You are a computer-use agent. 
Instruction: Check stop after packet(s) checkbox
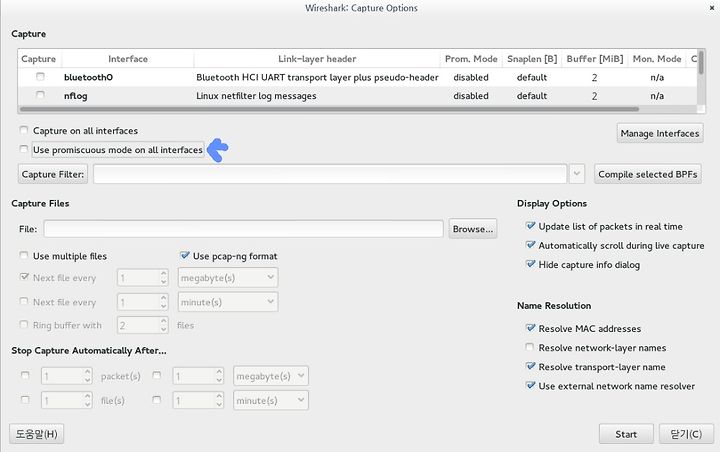point(25,376)
